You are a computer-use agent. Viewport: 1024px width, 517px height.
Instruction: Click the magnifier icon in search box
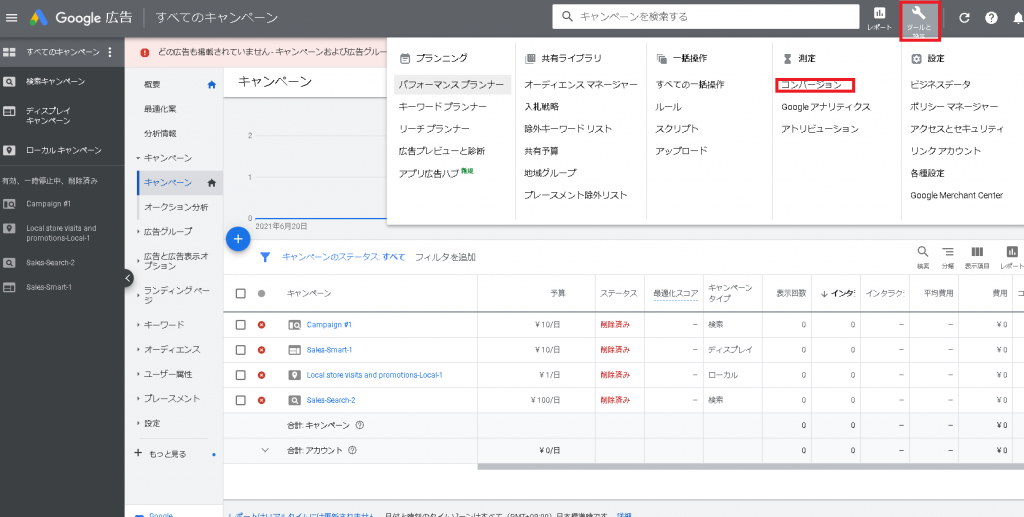click(568, 16)
